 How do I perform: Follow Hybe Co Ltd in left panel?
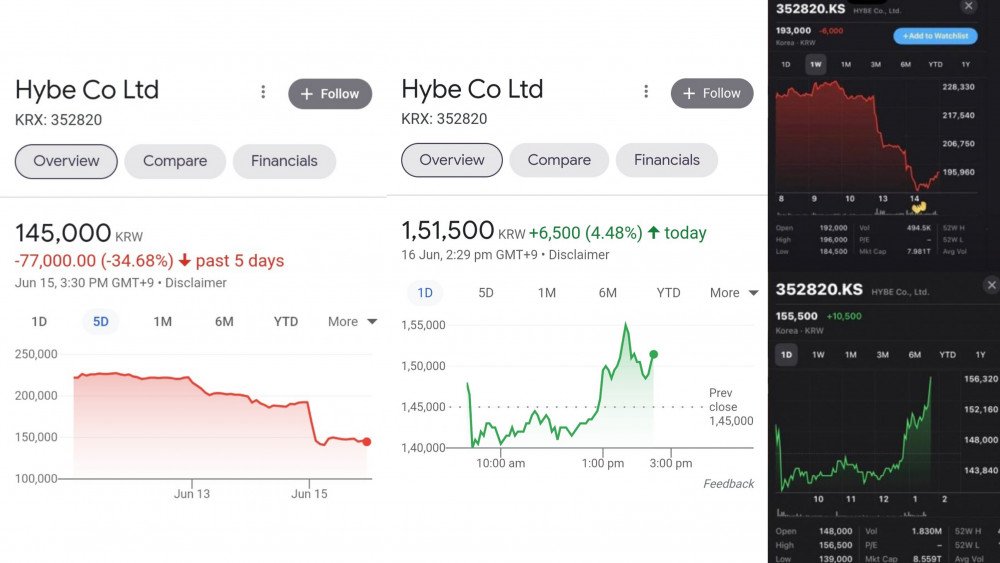(330, 94)
